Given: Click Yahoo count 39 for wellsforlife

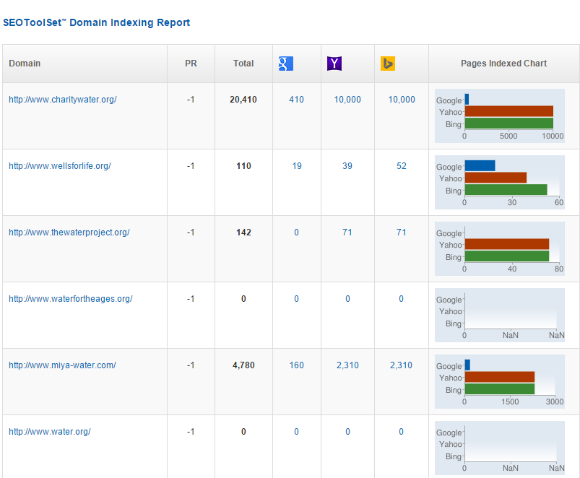Looking at the screenshot, I should click(x=347, y=166).
